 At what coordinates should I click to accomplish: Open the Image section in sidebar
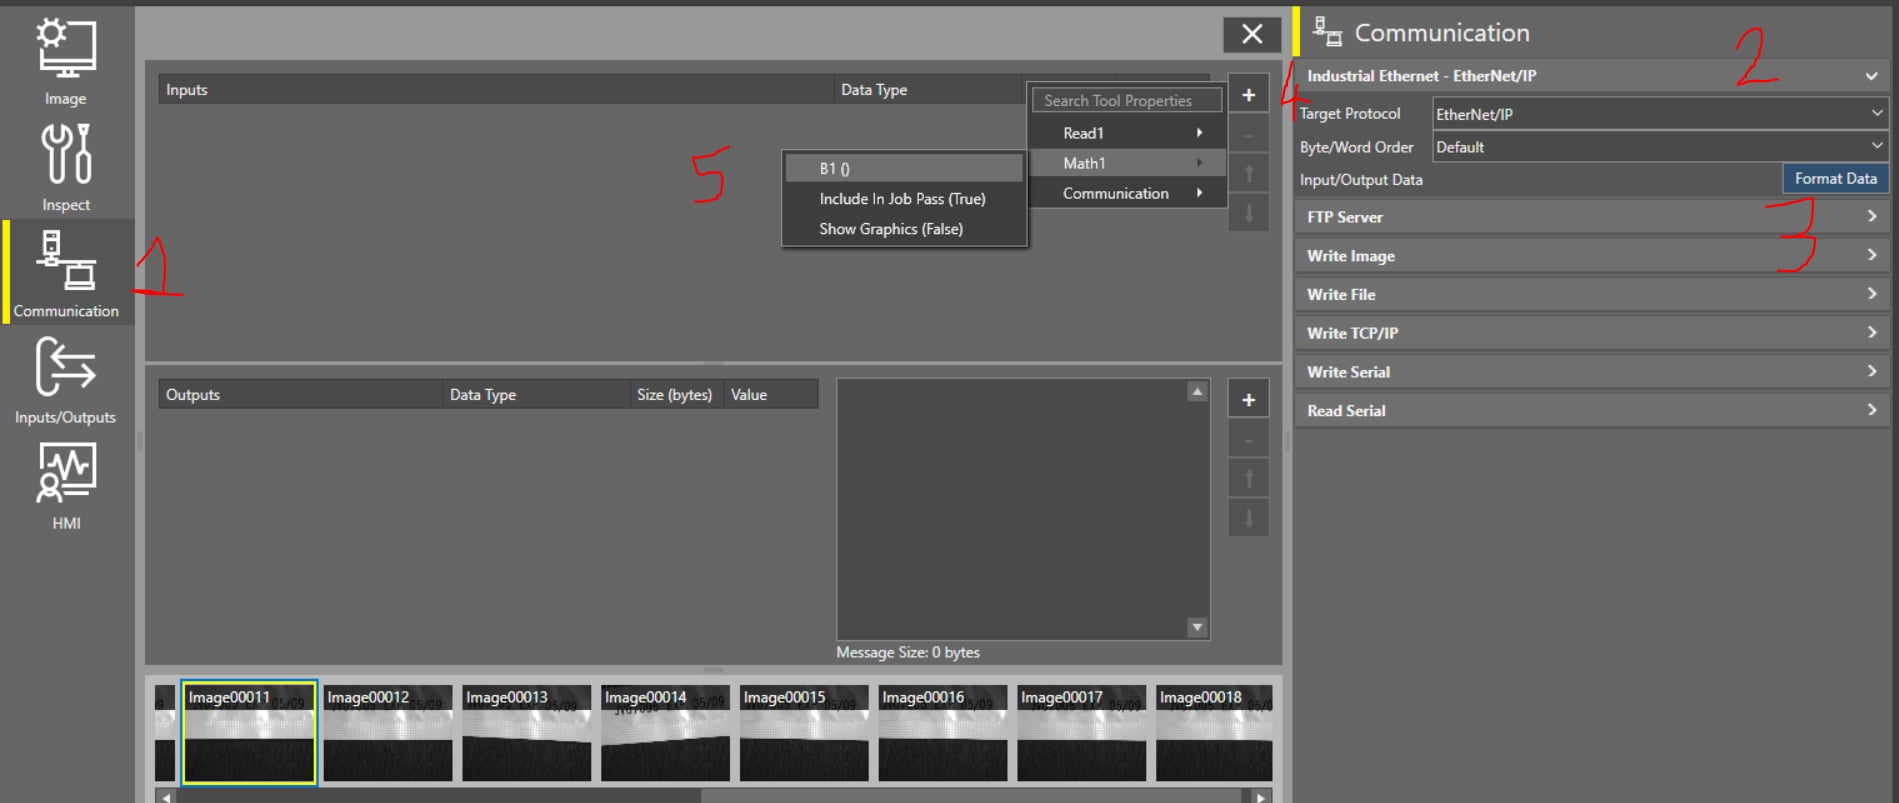[x=66, y=62]
